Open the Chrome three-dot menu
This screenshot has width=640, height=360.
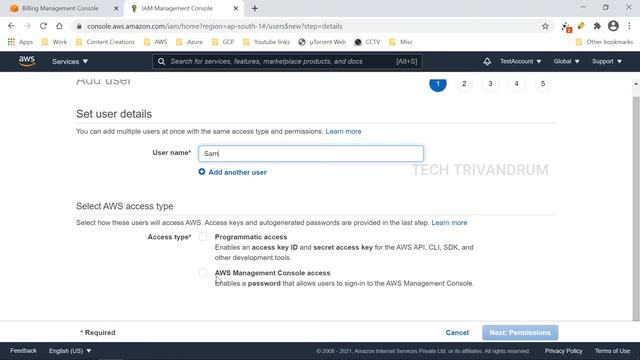tap(629, 26)
